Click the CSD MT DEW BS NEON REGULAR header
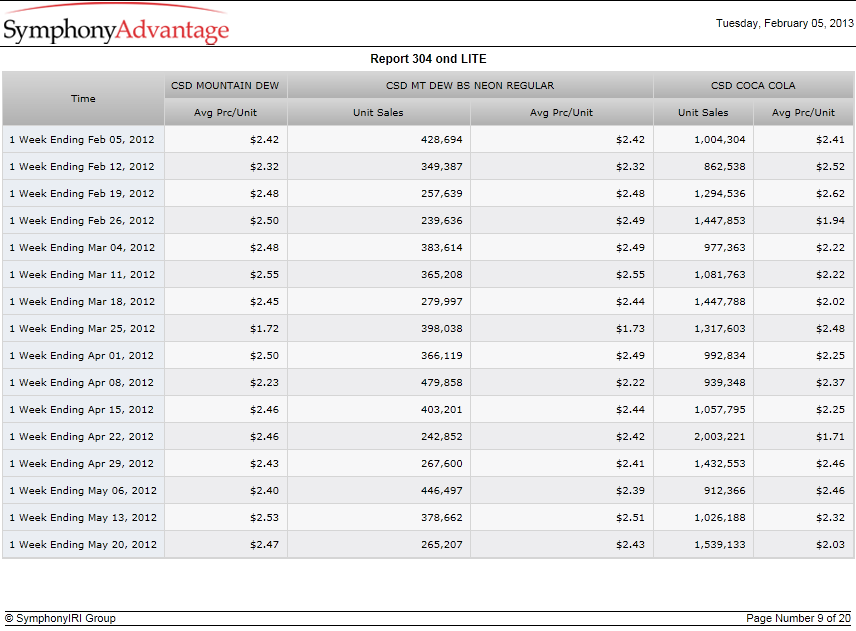 470,86
